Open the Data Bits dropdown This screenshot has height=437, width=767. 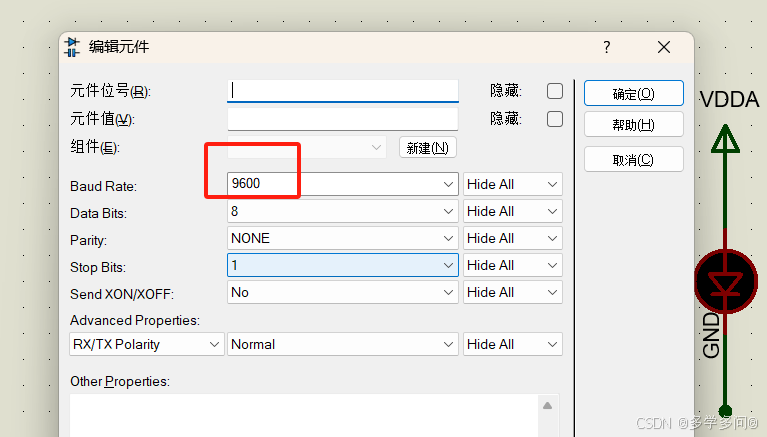point(343,211)
